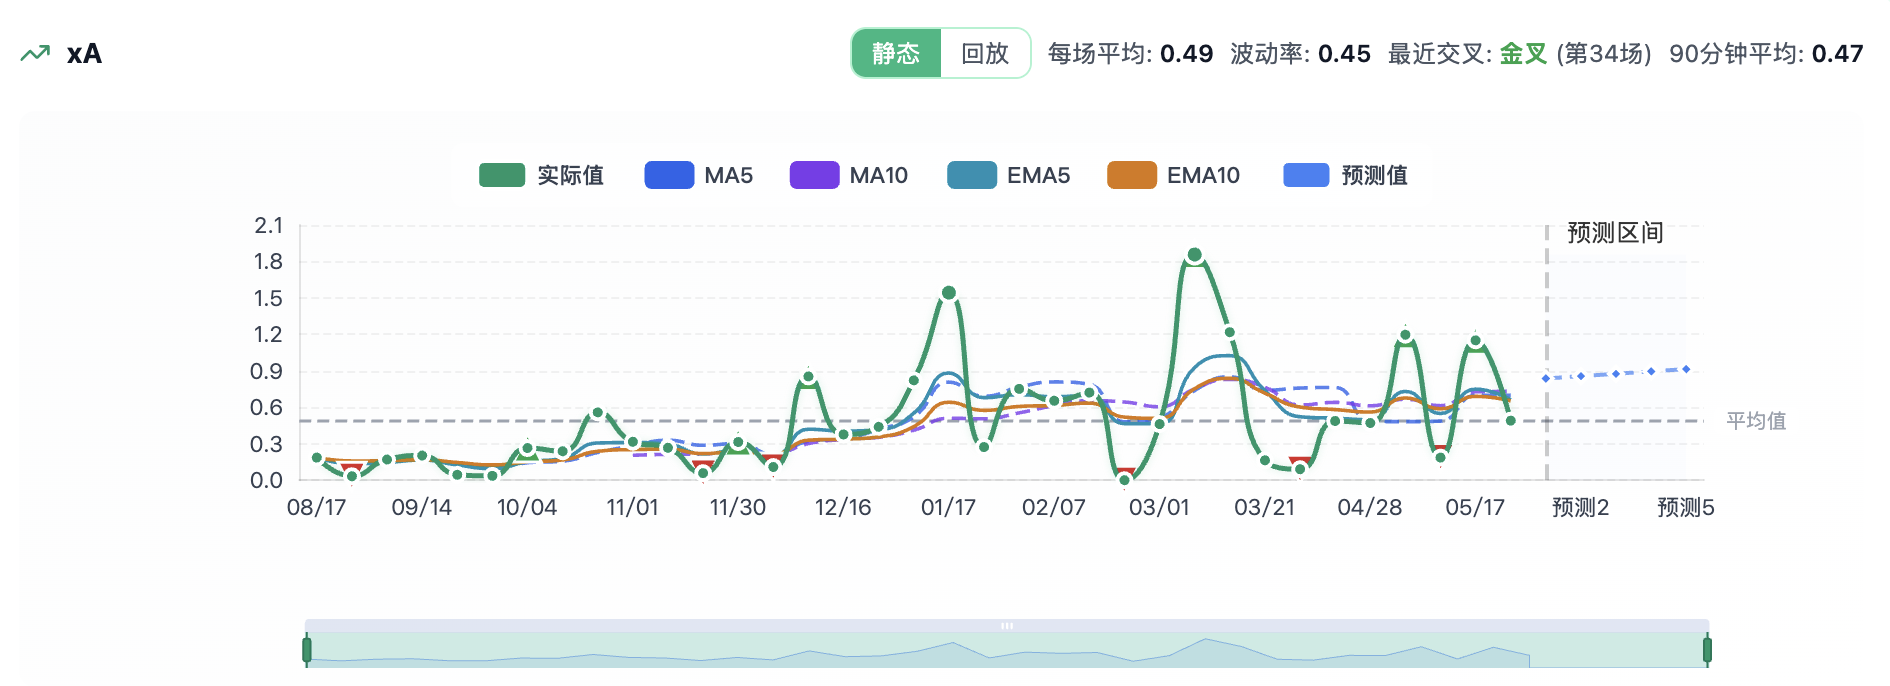Click the orange EMA10 color swatch
The image size is (1890, 686).
[1132, 175]
